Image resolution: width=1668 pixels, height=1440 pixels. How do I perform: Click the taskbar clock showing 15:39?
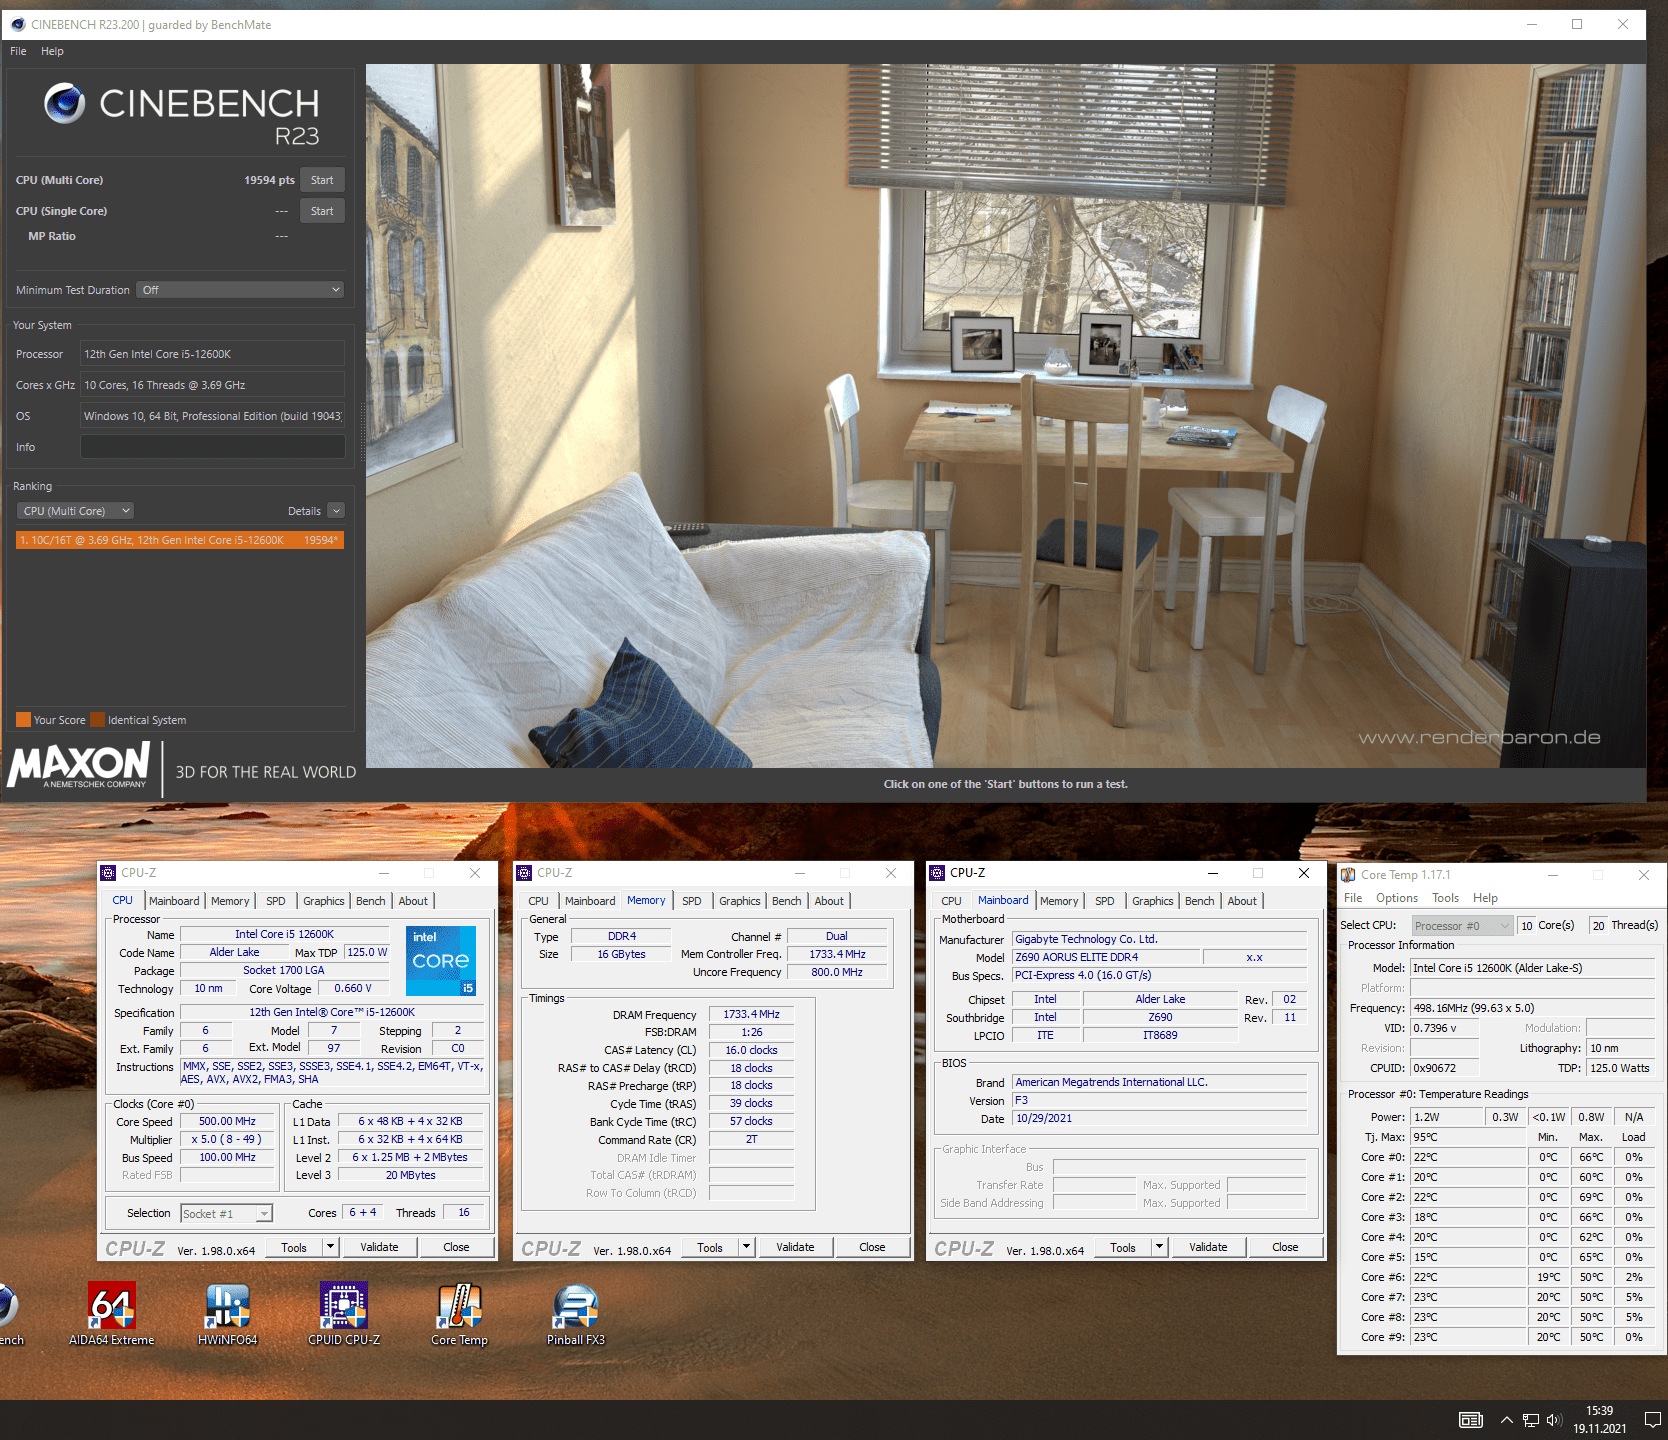(1600, 1420)
